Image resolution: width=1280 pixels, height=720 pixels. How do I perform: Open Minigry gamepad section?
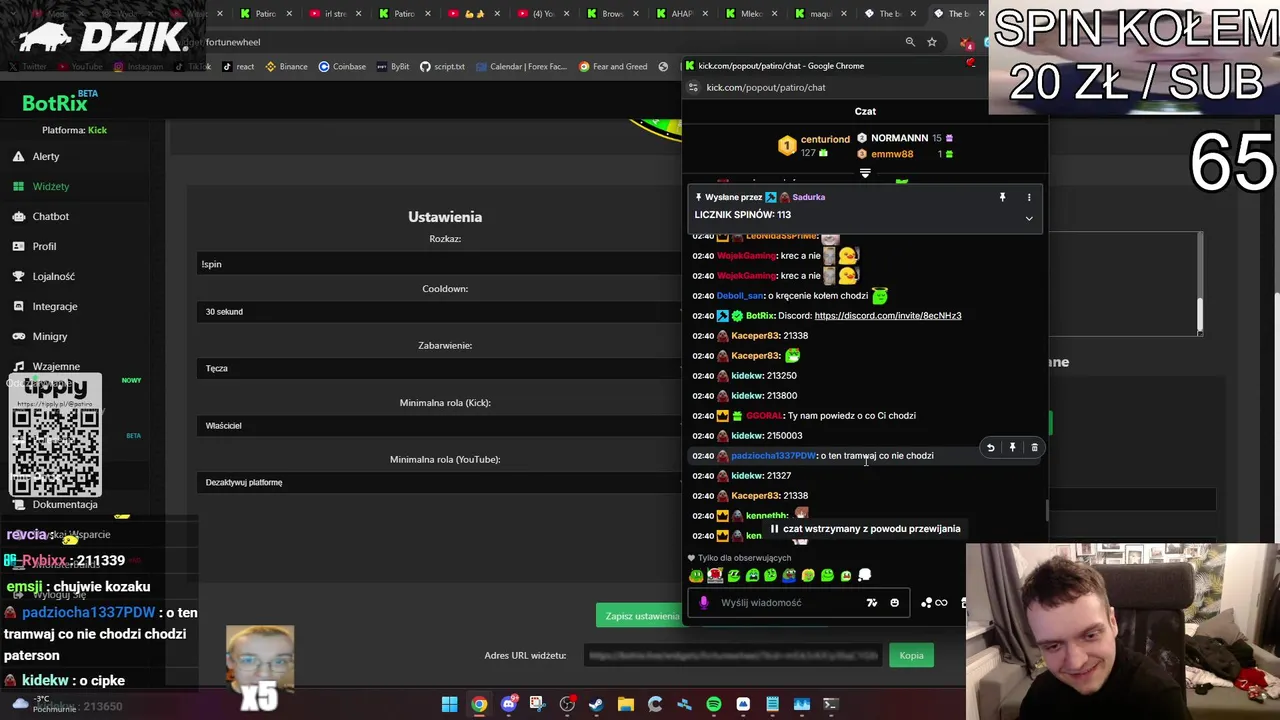click(49, 336)
